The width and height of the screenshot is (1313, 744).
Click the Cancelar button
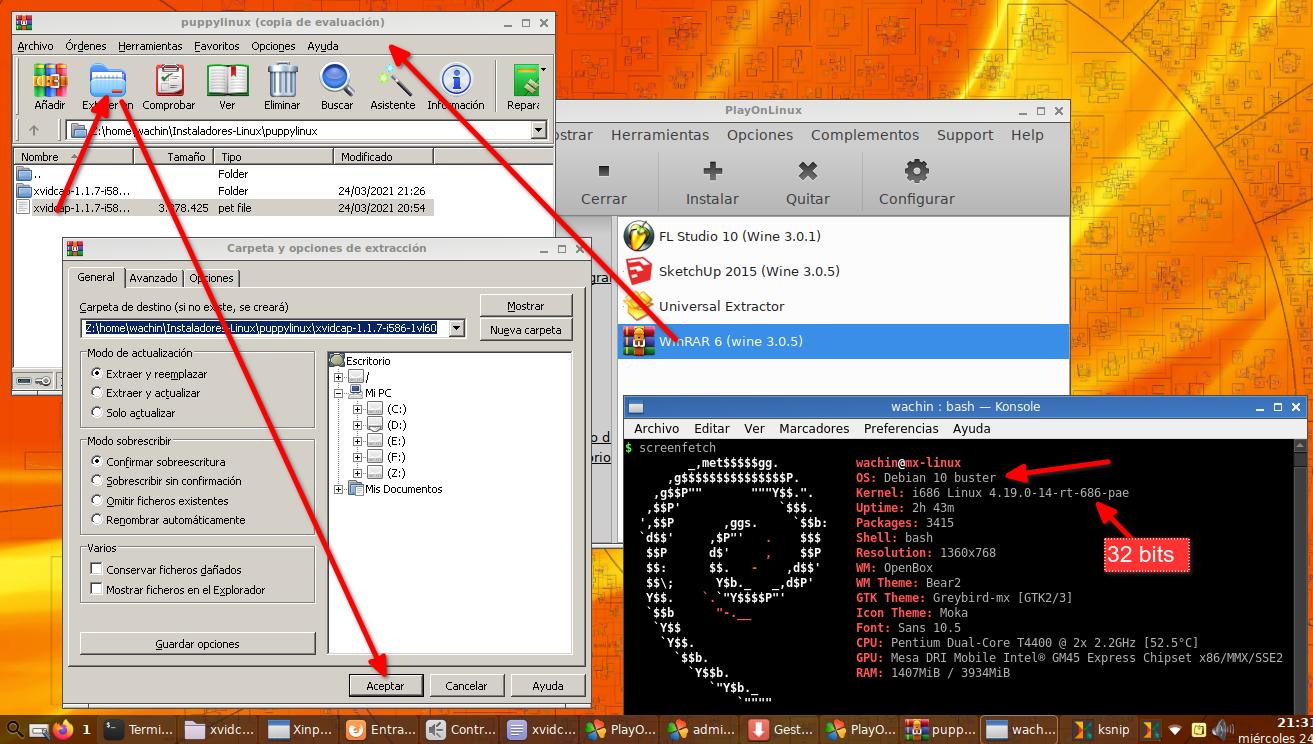(466, 686)
